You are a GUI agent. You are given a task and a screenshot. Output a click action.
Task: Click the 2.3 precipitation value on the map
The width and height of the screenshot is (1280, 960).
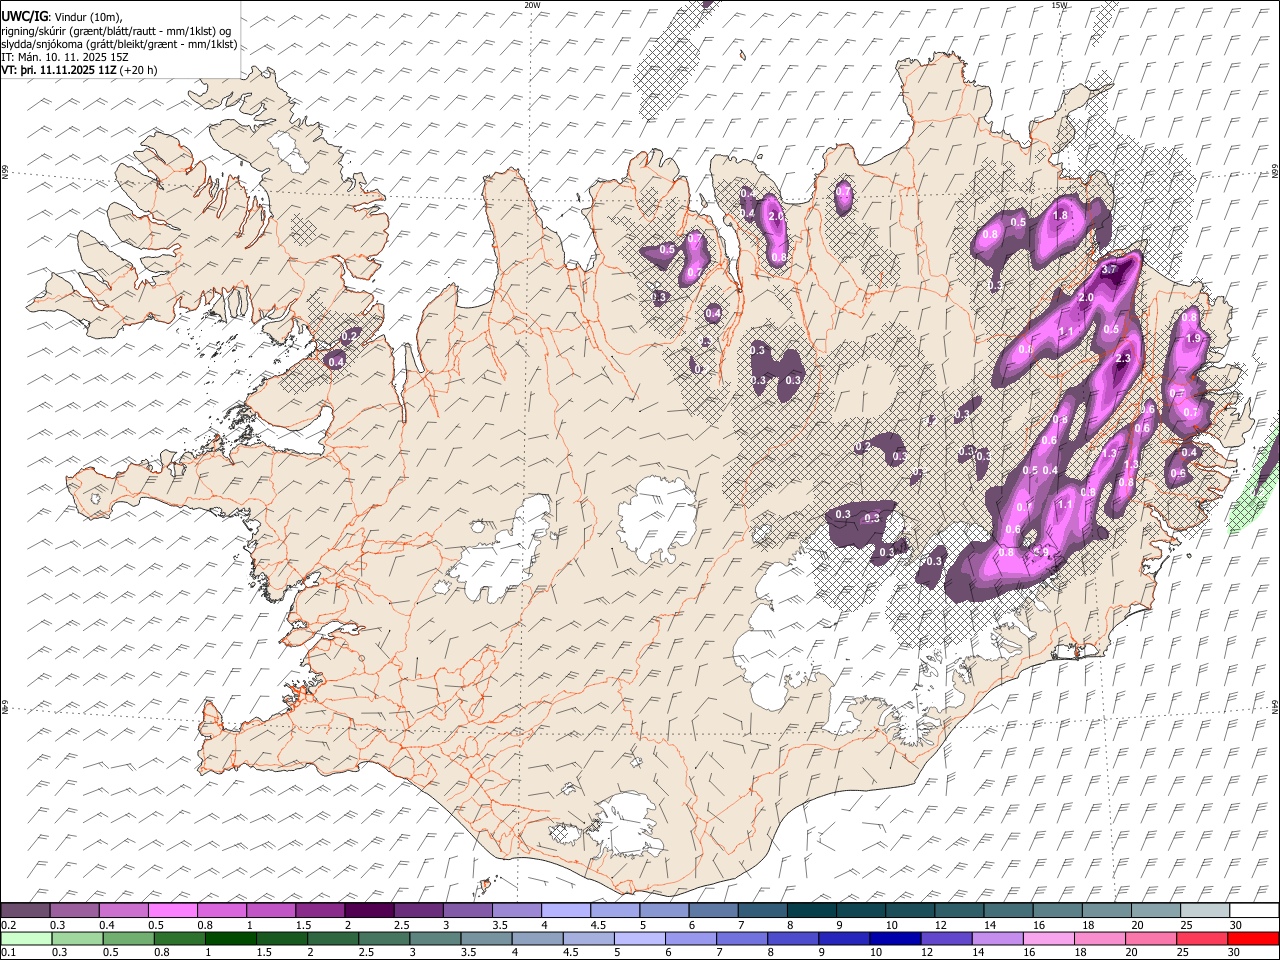(x=1122, y=358)
